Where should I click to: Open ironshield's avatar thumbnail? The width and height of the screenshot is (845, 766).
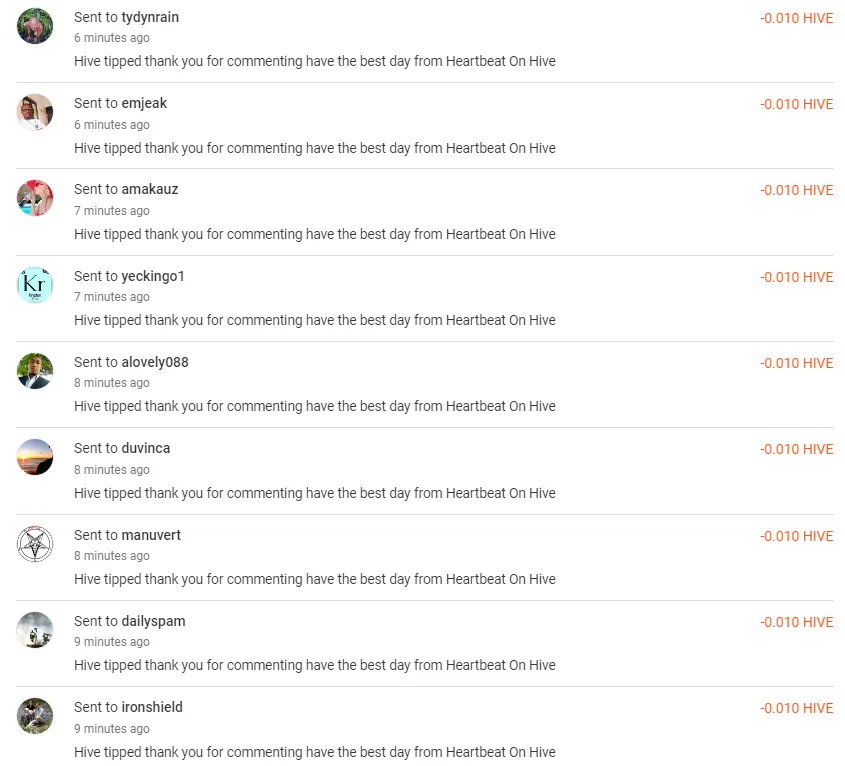(35, 717)
